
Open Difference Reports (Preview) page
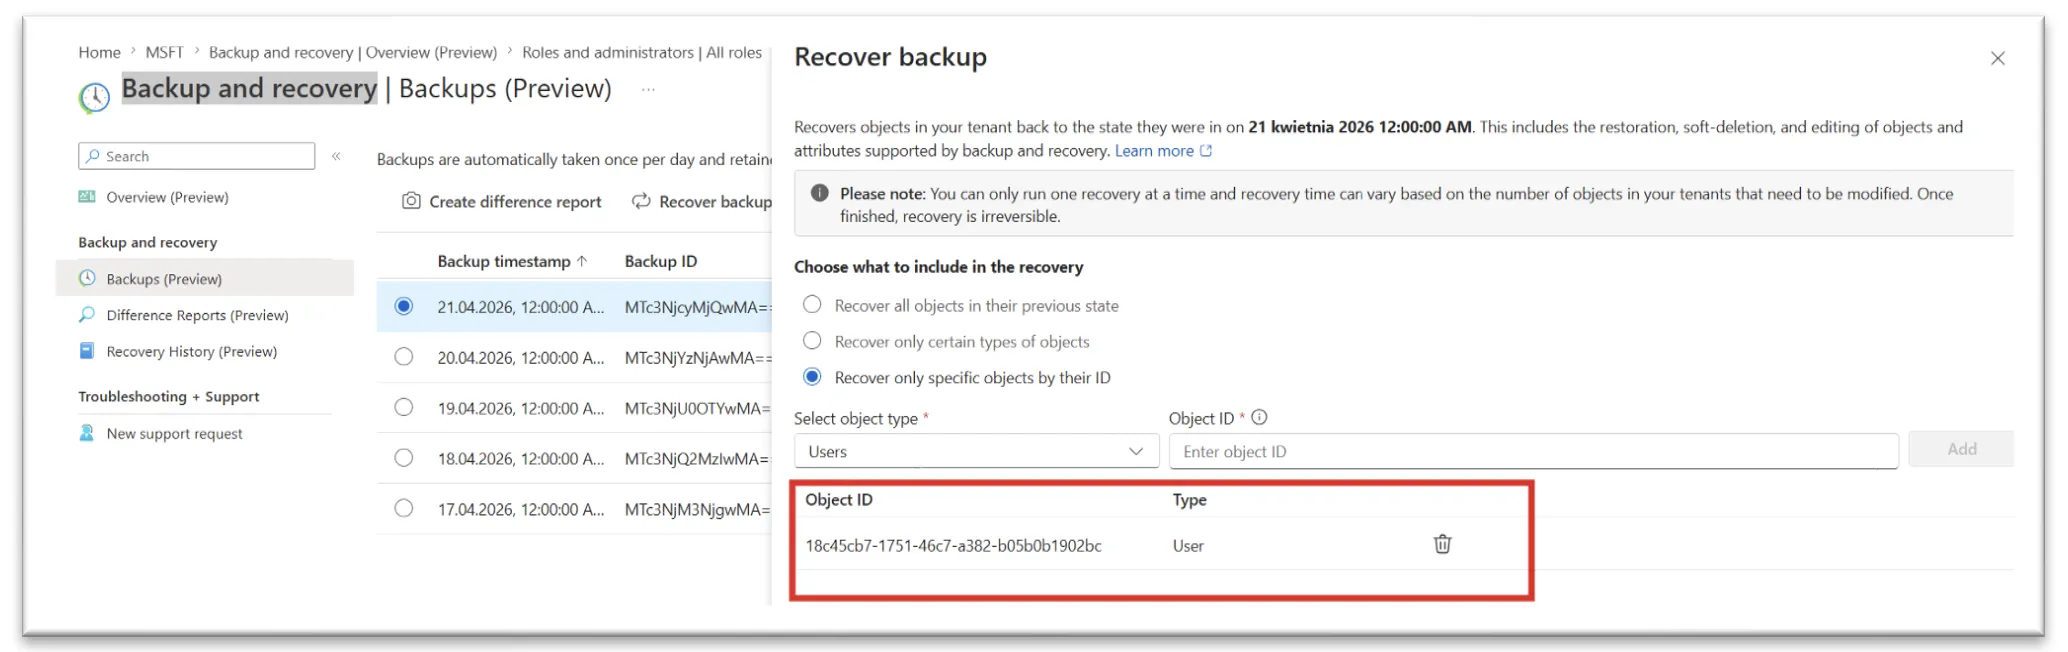tap(197, 315)
